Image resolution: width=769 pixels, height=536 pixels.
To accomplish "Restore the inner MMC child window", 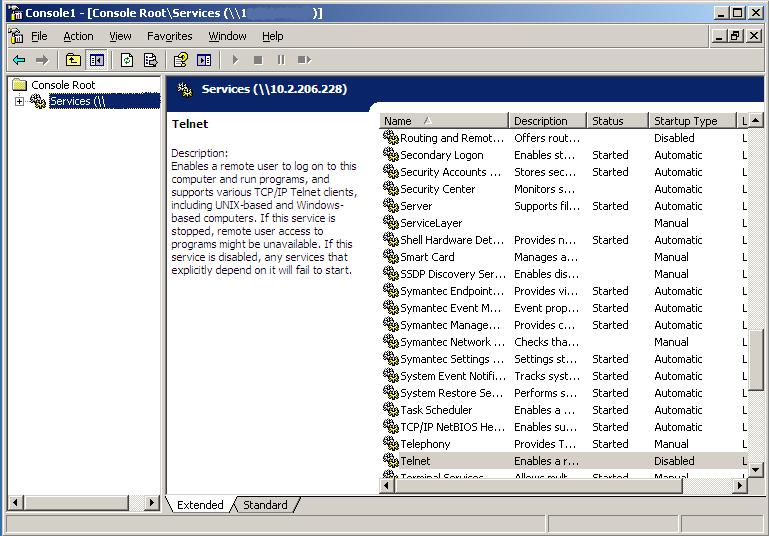I will 736,36.
